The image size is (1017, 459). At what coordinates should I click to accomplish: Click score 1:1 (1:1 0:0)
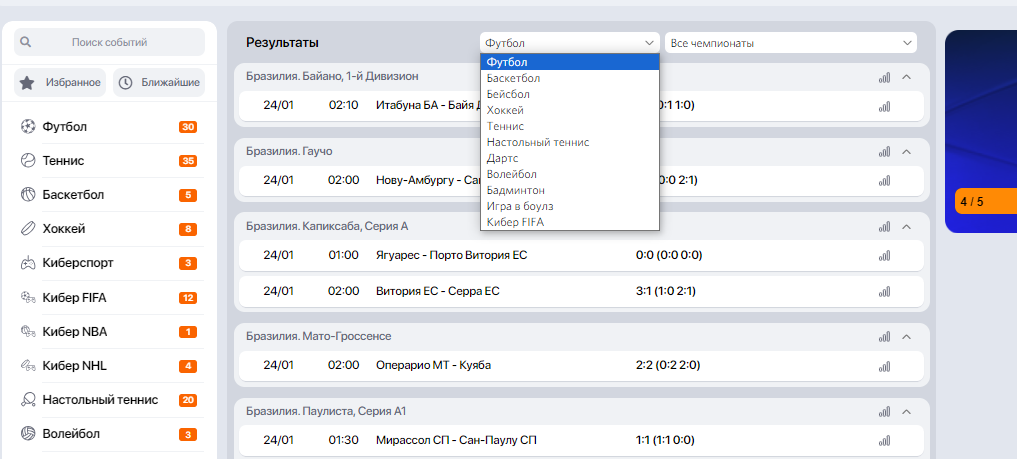click(665, 441)
